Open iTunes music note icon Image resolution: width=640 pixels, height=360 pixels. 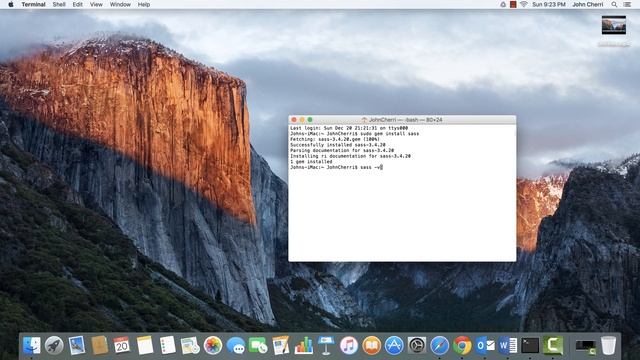point(349,345)
